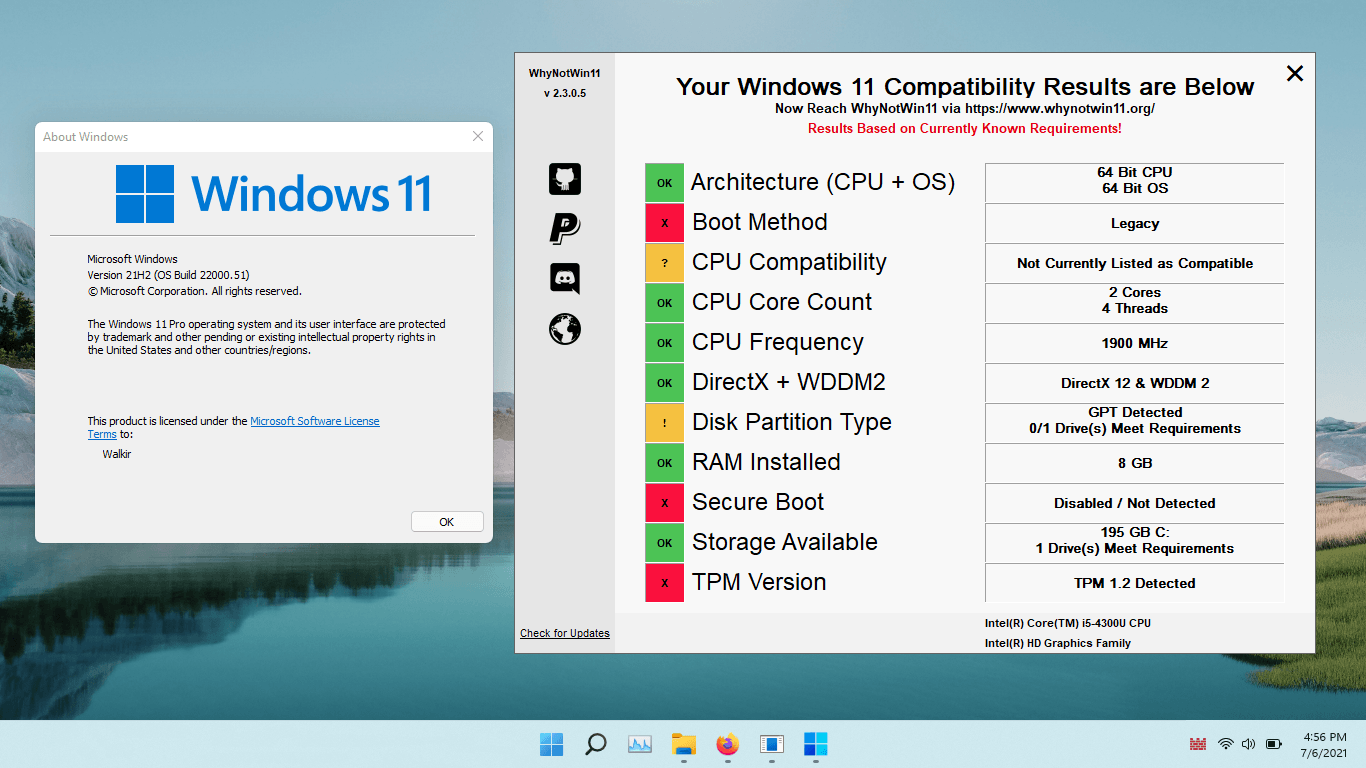Viewport: 1366px width, 768px height.
Task: Click the yellow question mark for CPU Compatibility
Action: point(664,263)
